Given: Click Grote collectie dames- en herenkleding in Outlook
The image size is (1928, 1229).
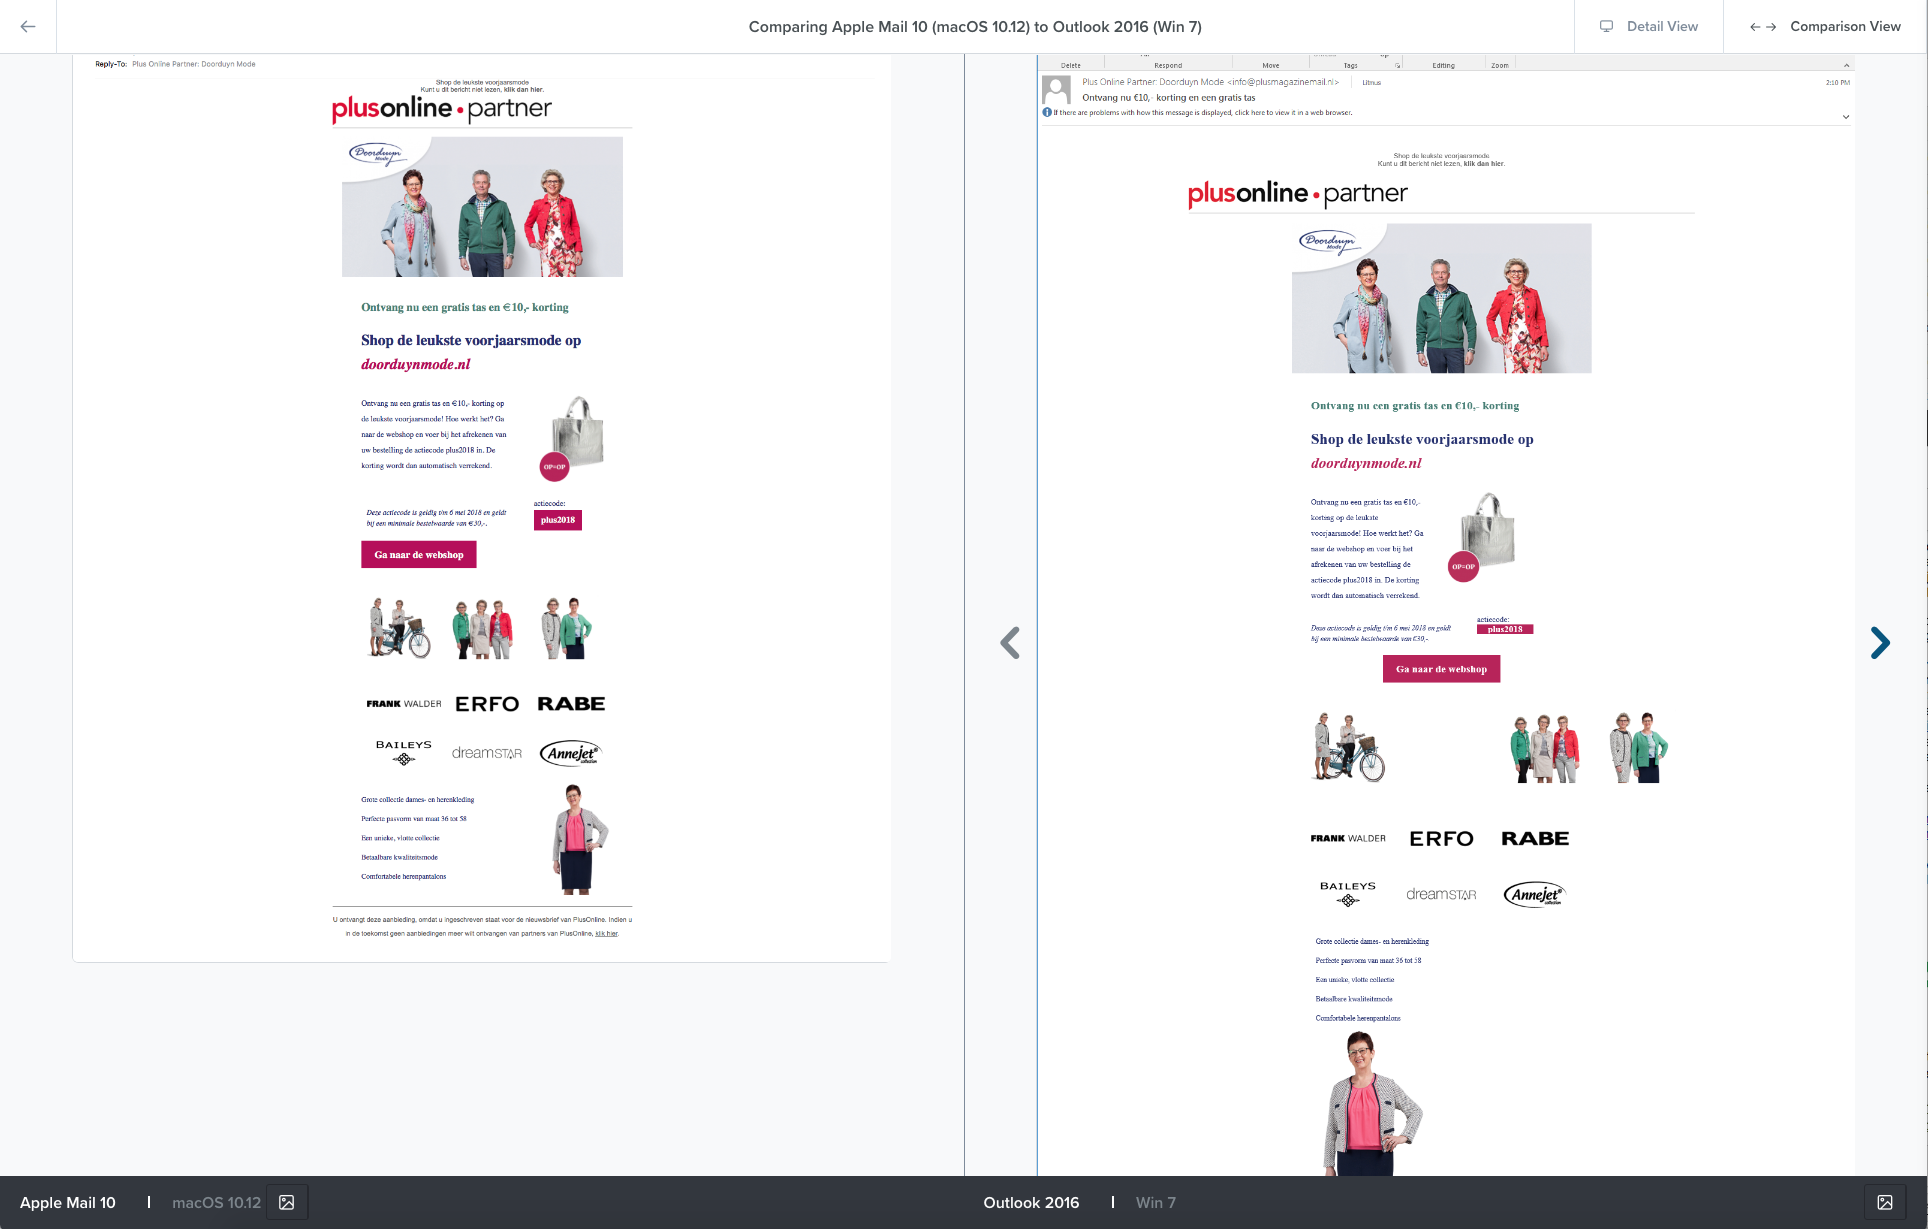Looking at the screenshot, I should [x=1372, y=941].
